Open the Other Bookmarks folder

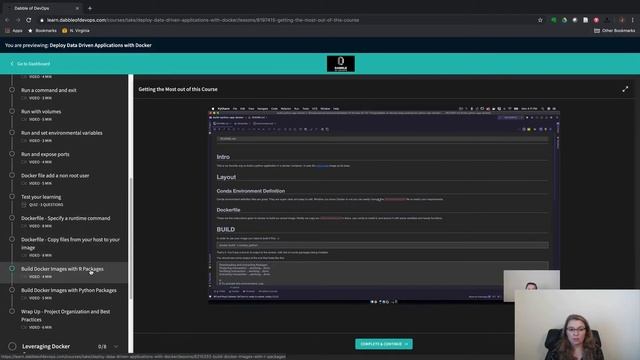pos(614,31)
